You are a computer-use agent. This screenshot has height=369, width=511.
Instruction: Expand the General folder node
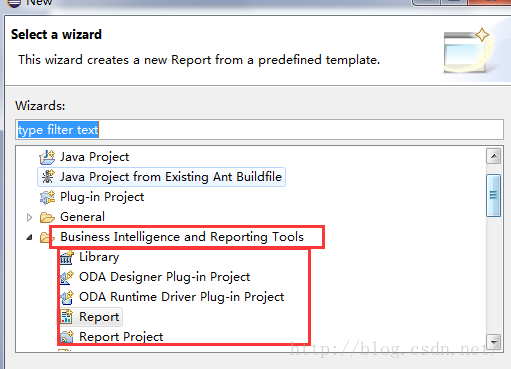coord(29,217)
